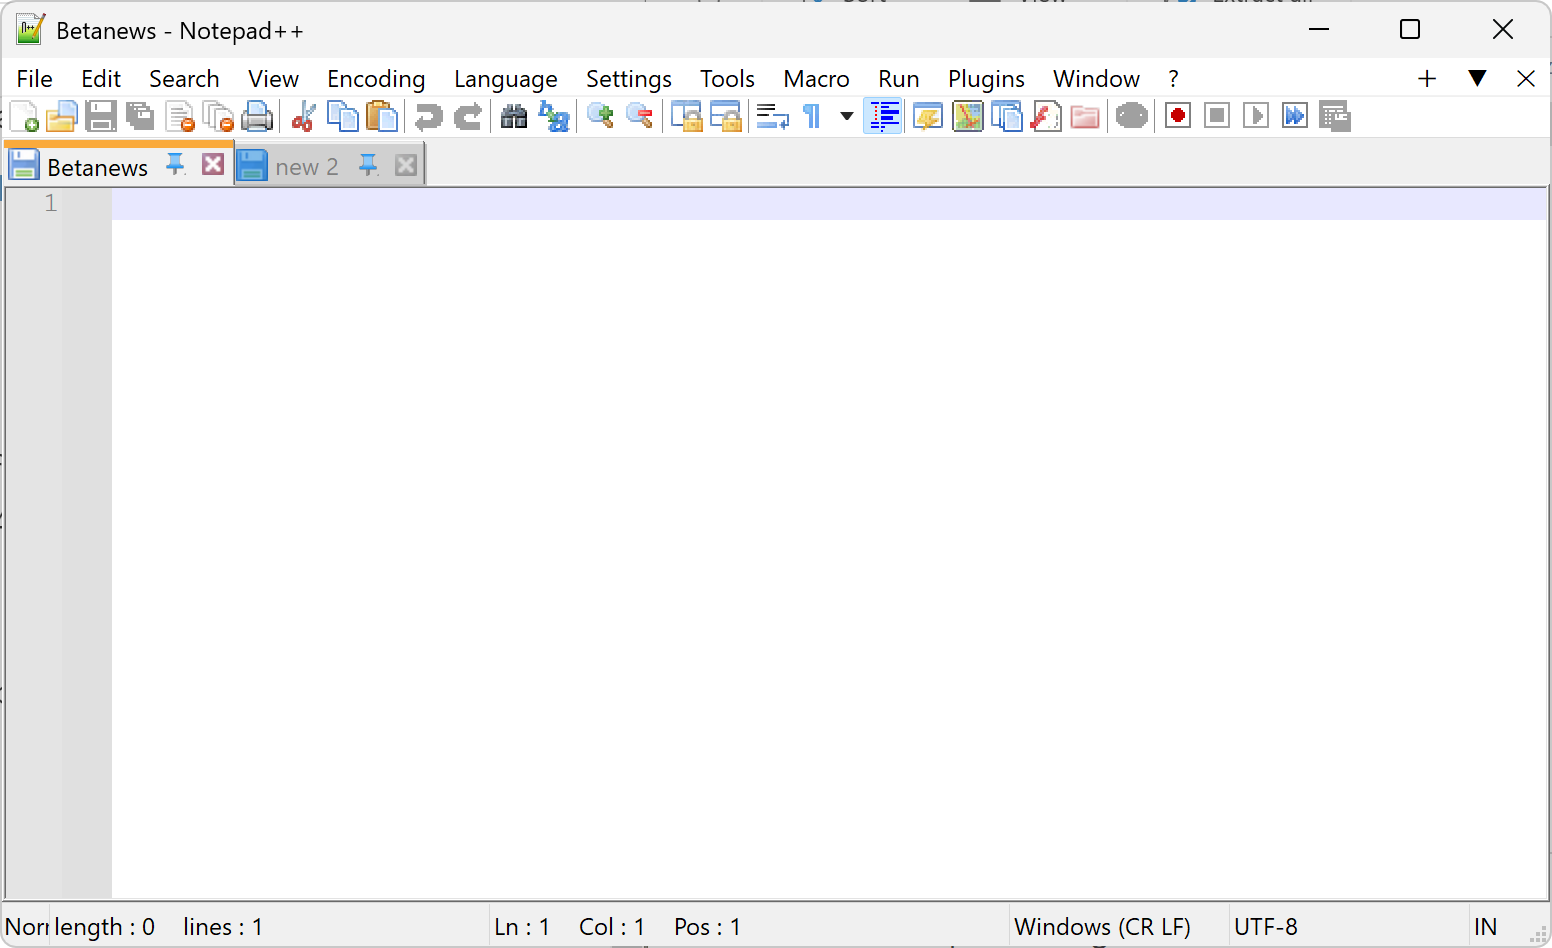Switch to the new 2 tab

[306, 167]
